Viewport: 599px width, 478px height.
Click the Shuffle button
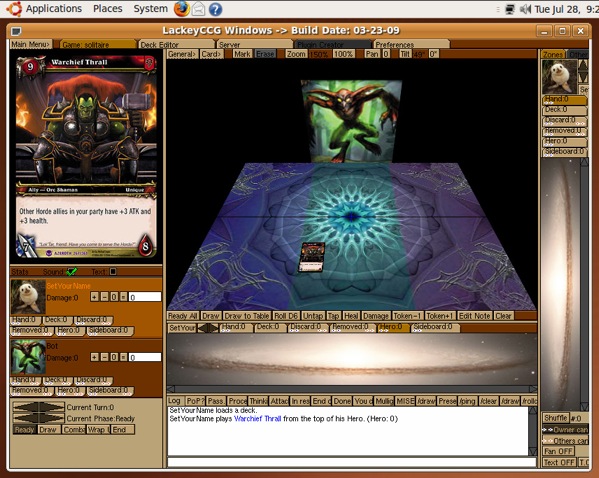point(556,418)
